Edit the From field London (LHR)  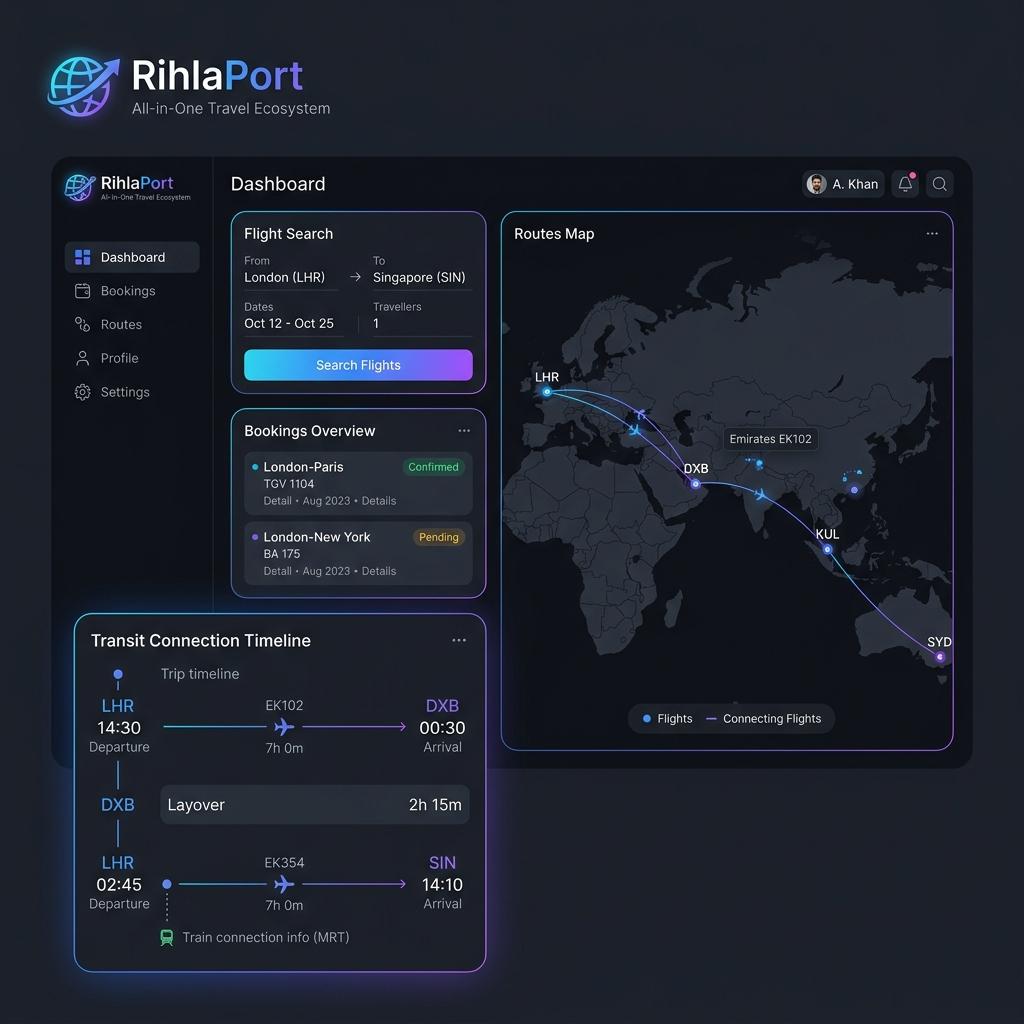[x=291, y=278]
